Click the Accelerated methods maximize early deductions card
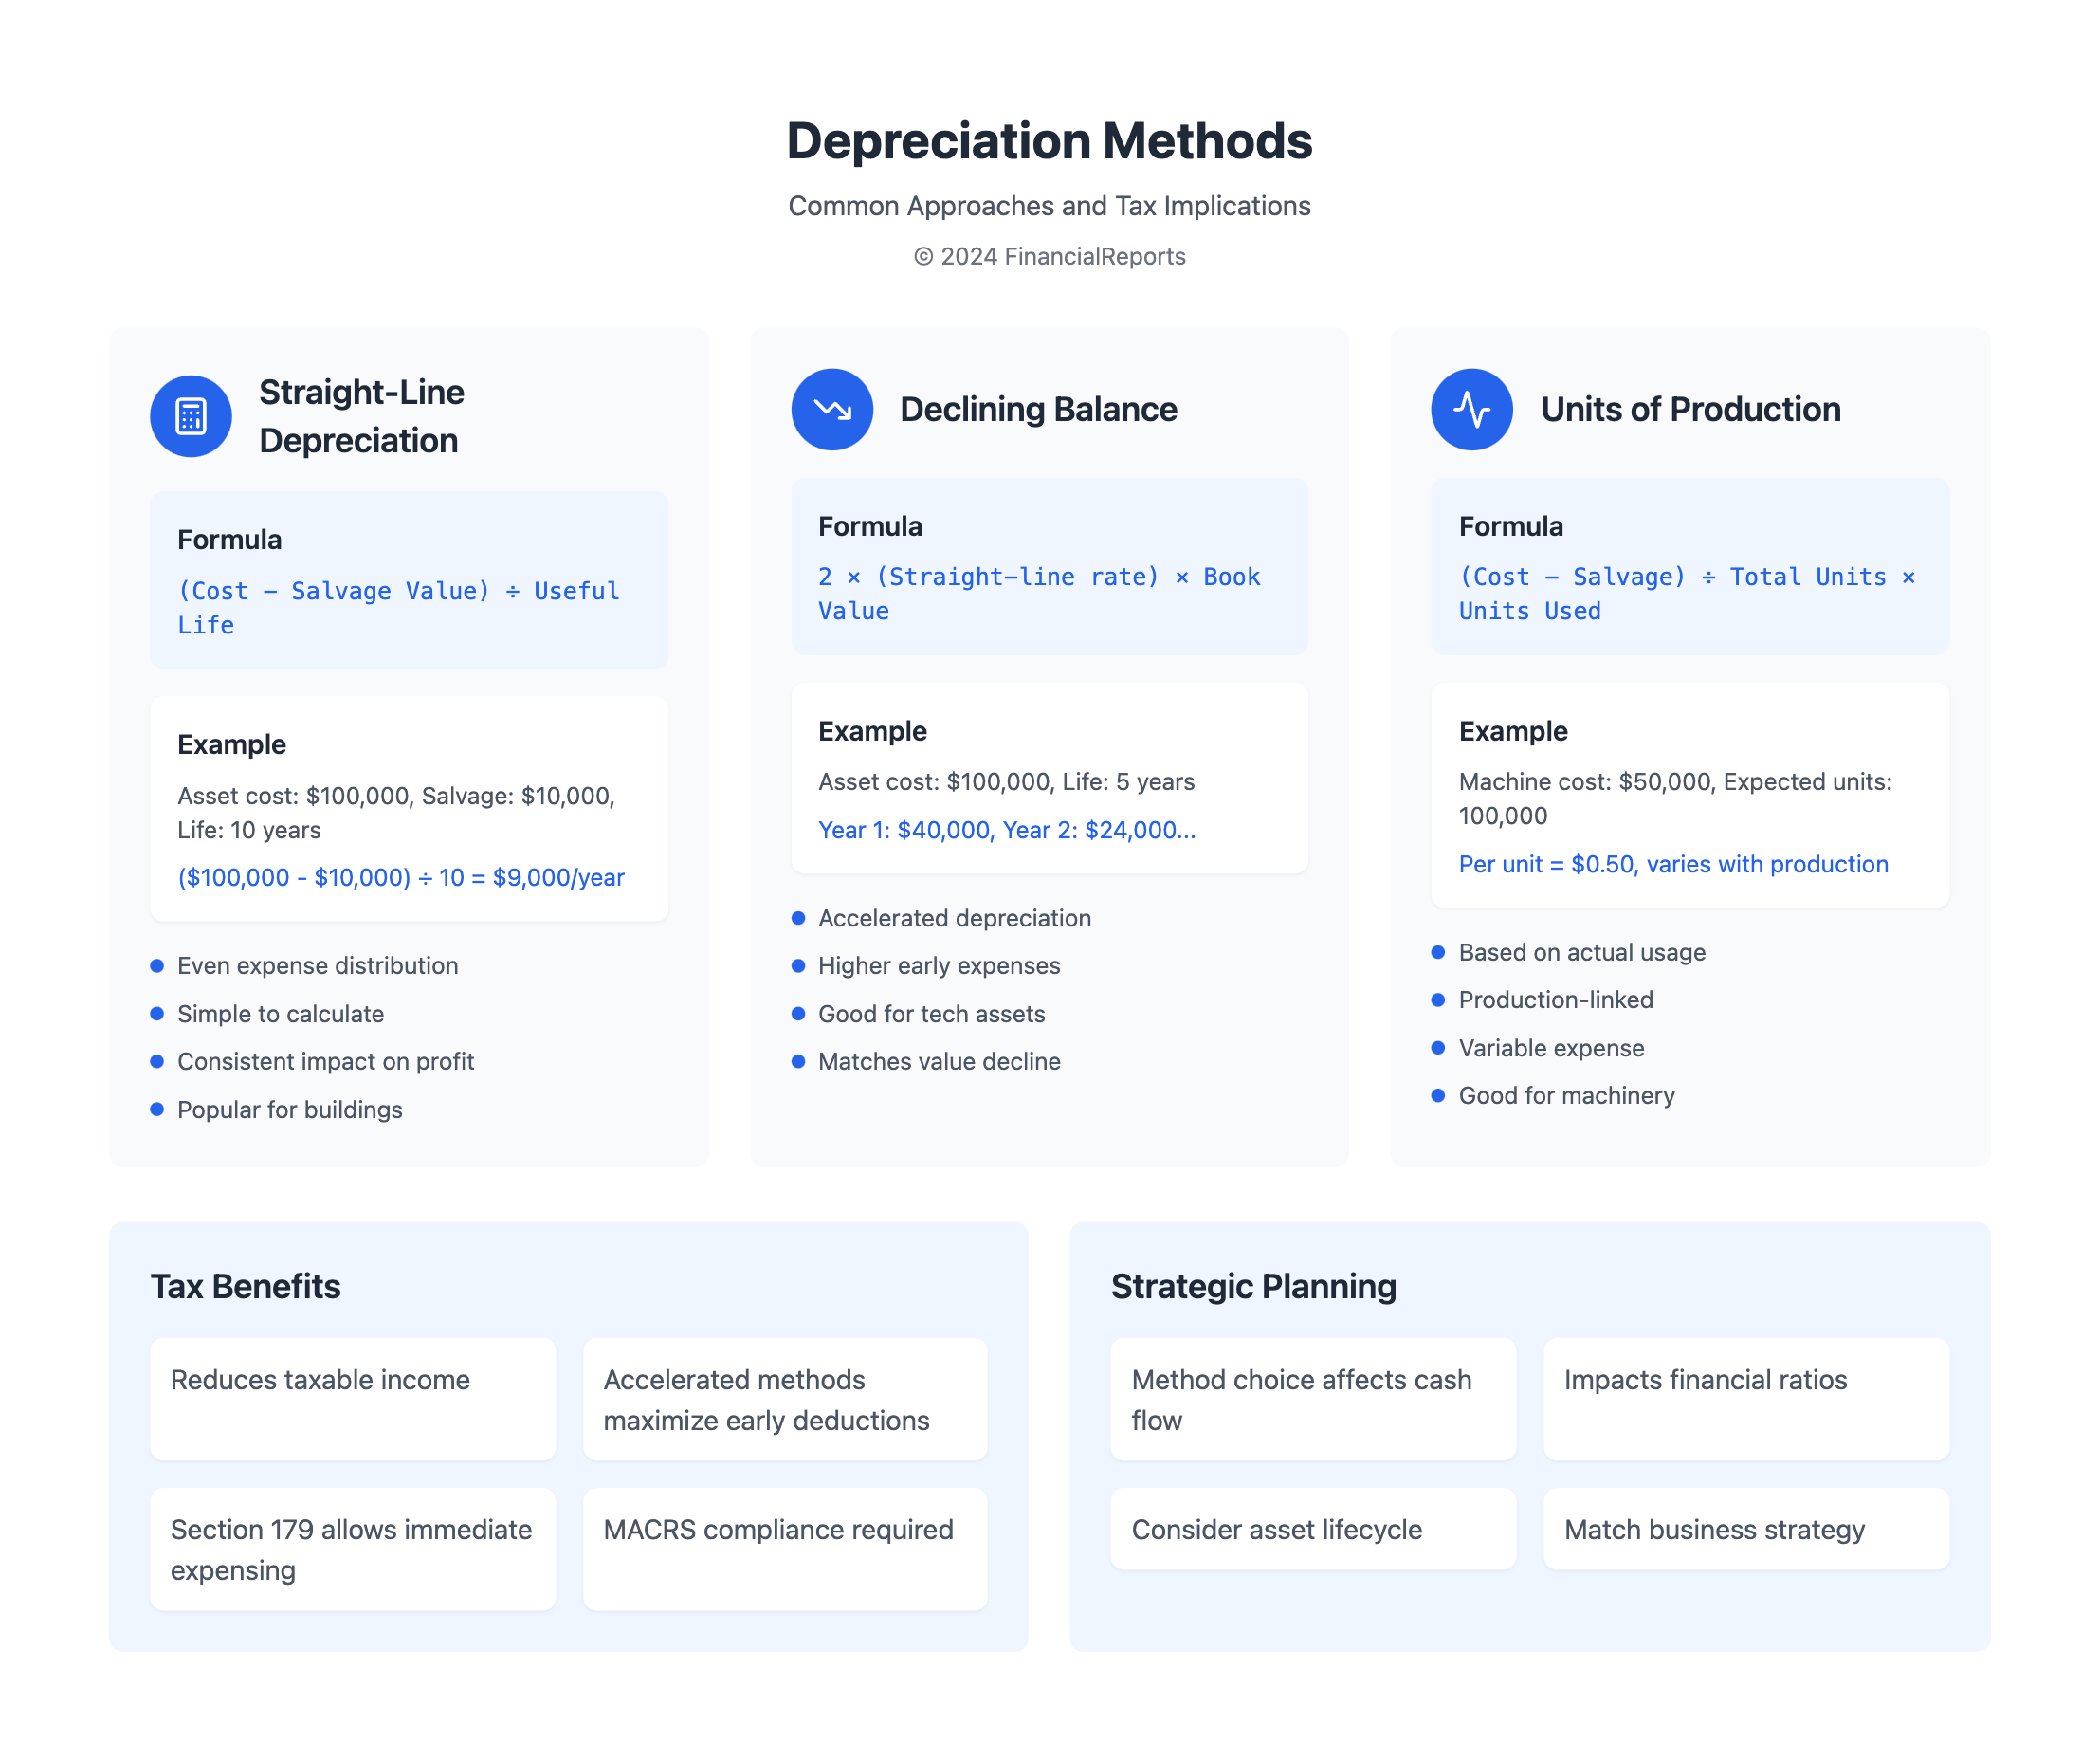This screenshot has height=1761, width=2100. coord(785,1398)
